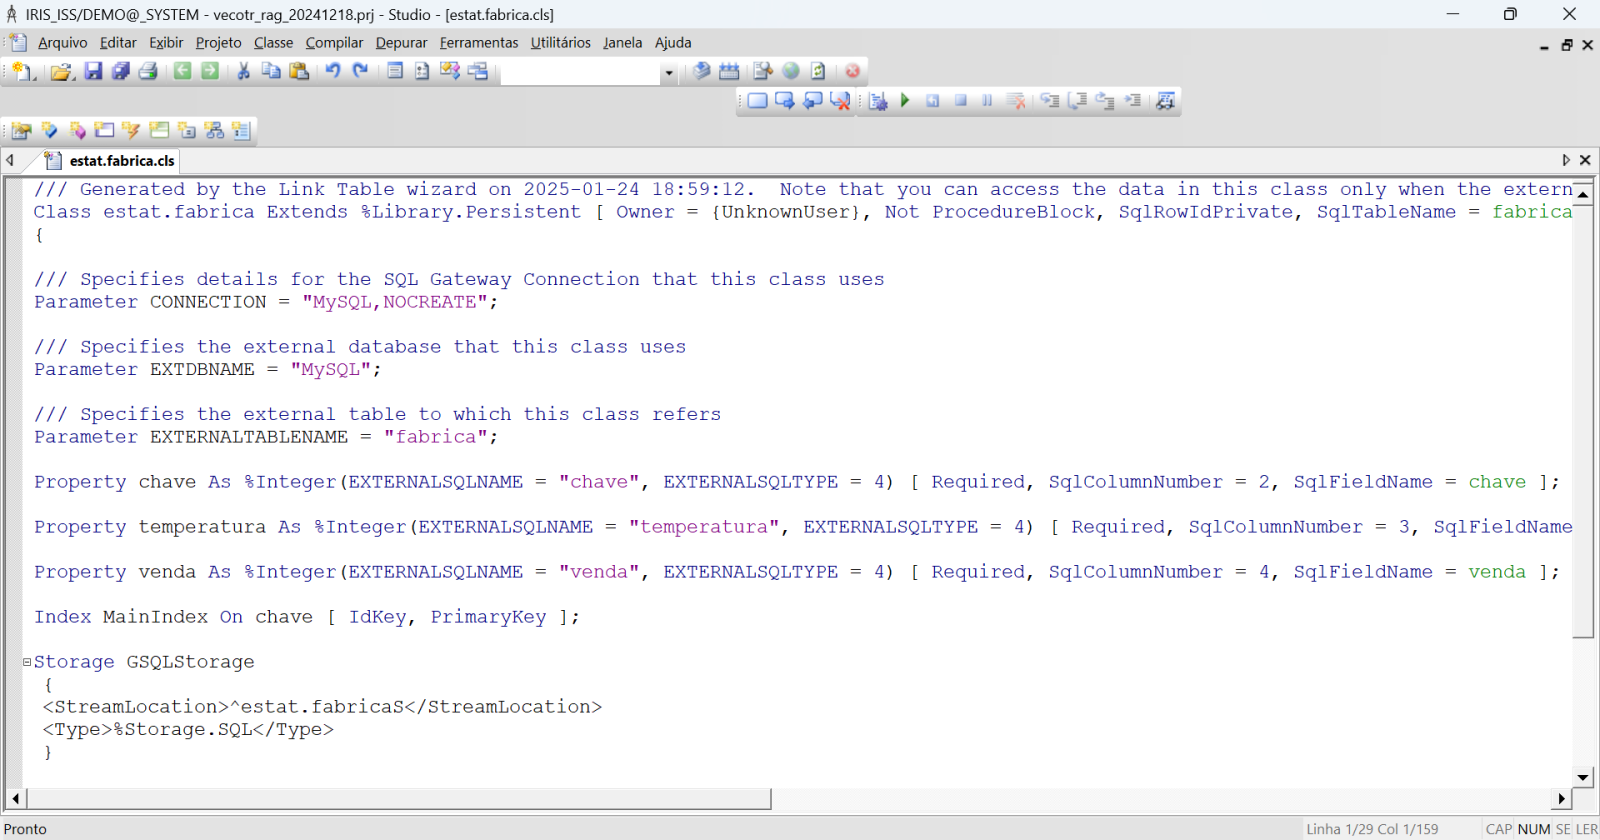Start debugging with green Go arrow
The image size is (1600, 840).
tap(905, 100)
